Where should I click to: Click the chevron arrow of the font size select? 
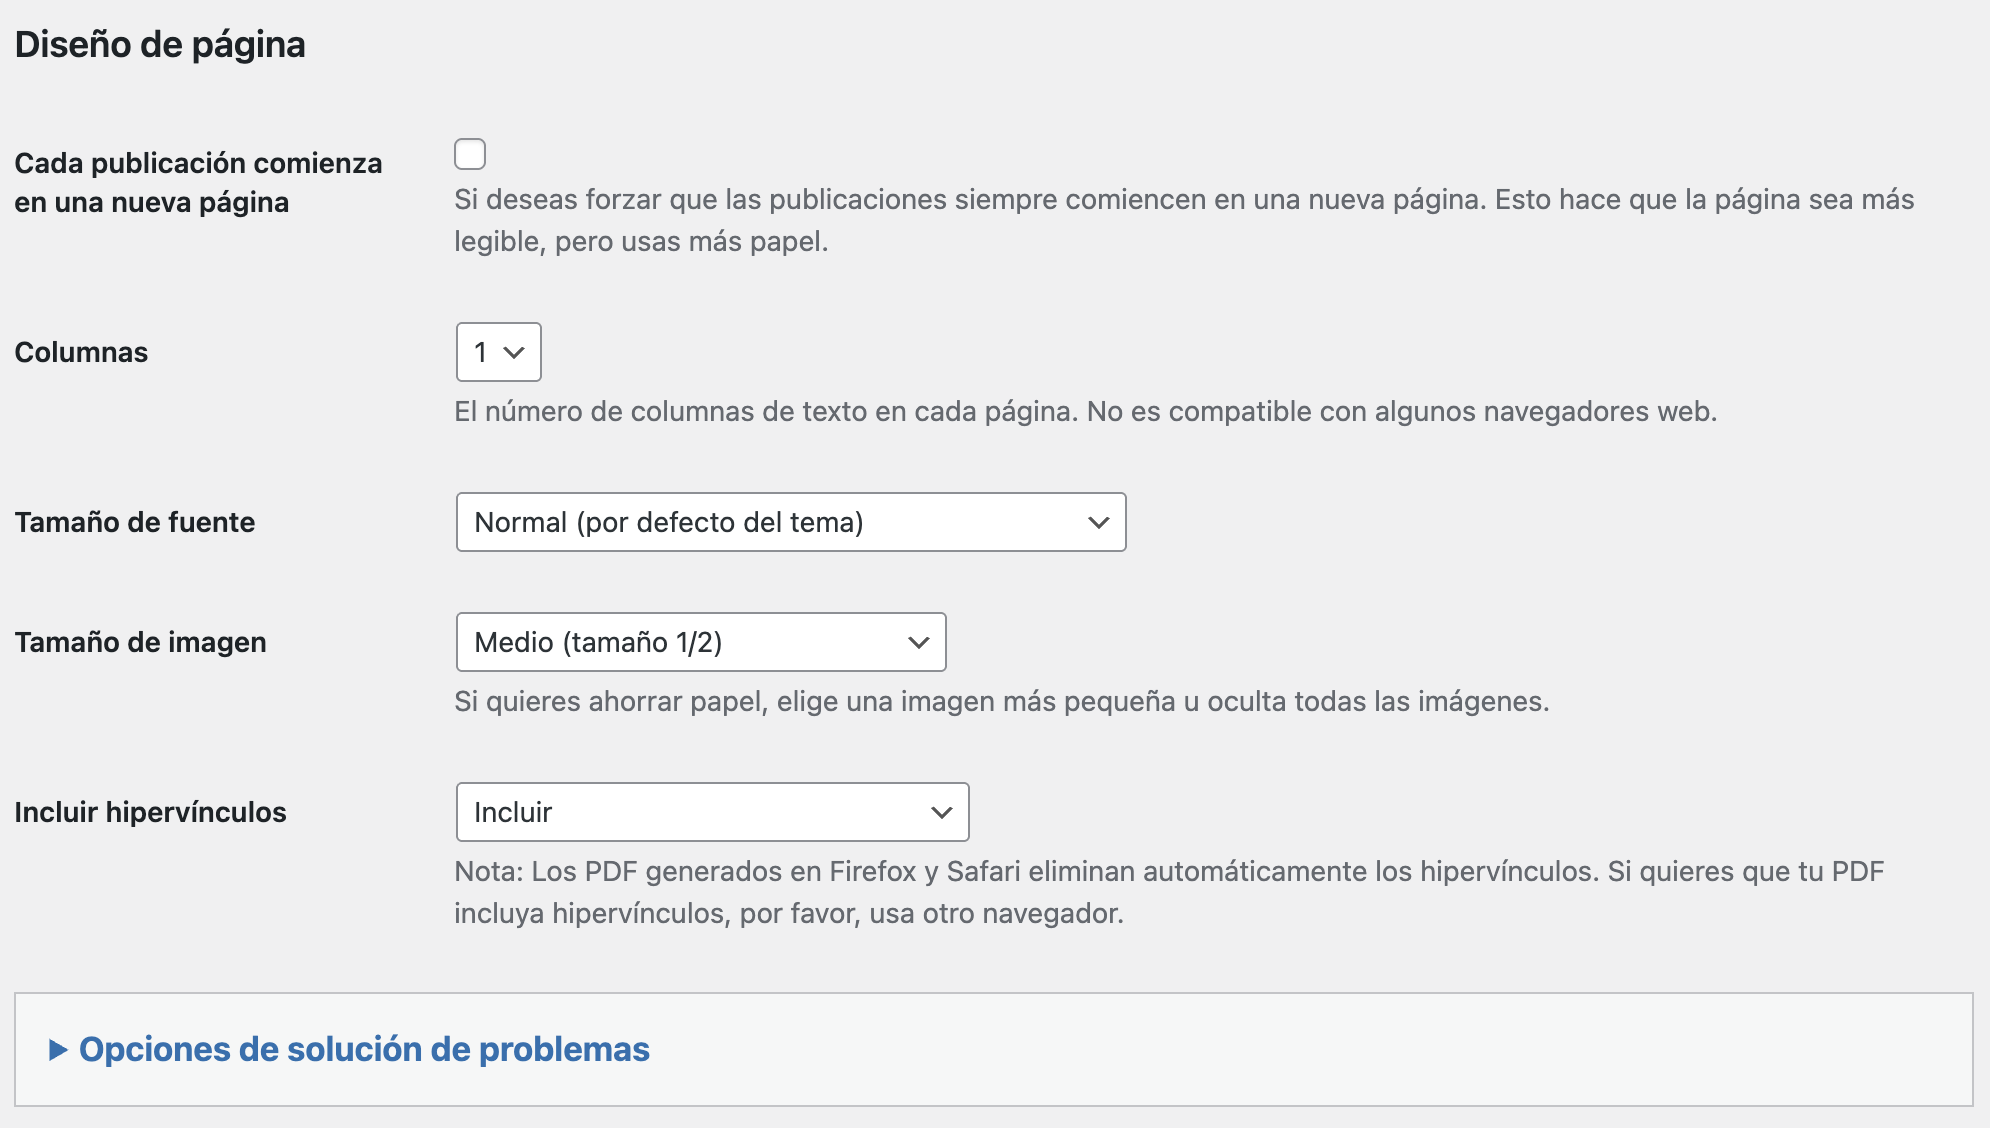coord(1098,522)
